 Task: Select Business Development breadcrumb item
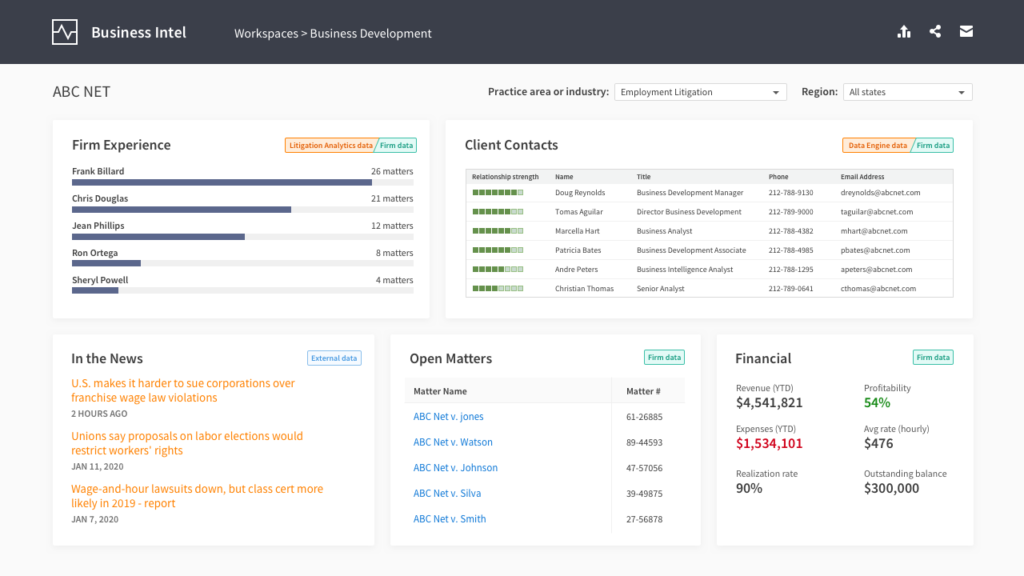(x=371, y=33)
